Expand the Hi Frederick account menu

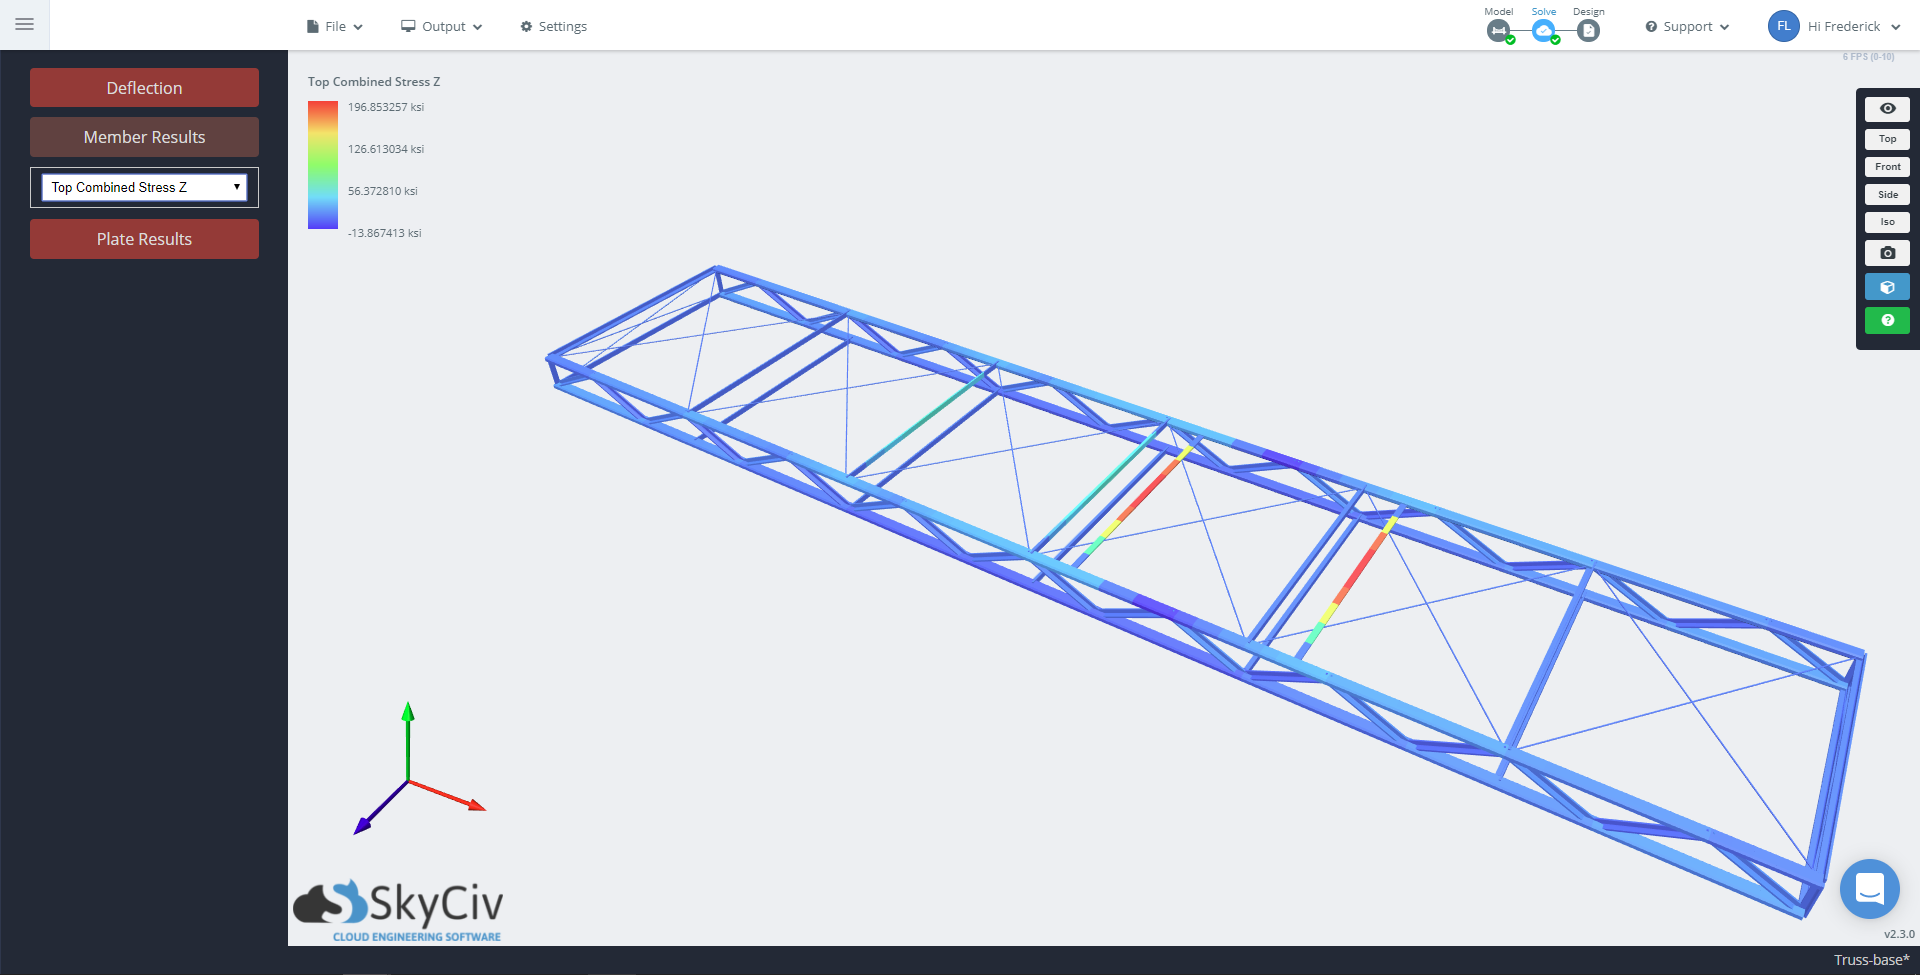click(1843, 26)
